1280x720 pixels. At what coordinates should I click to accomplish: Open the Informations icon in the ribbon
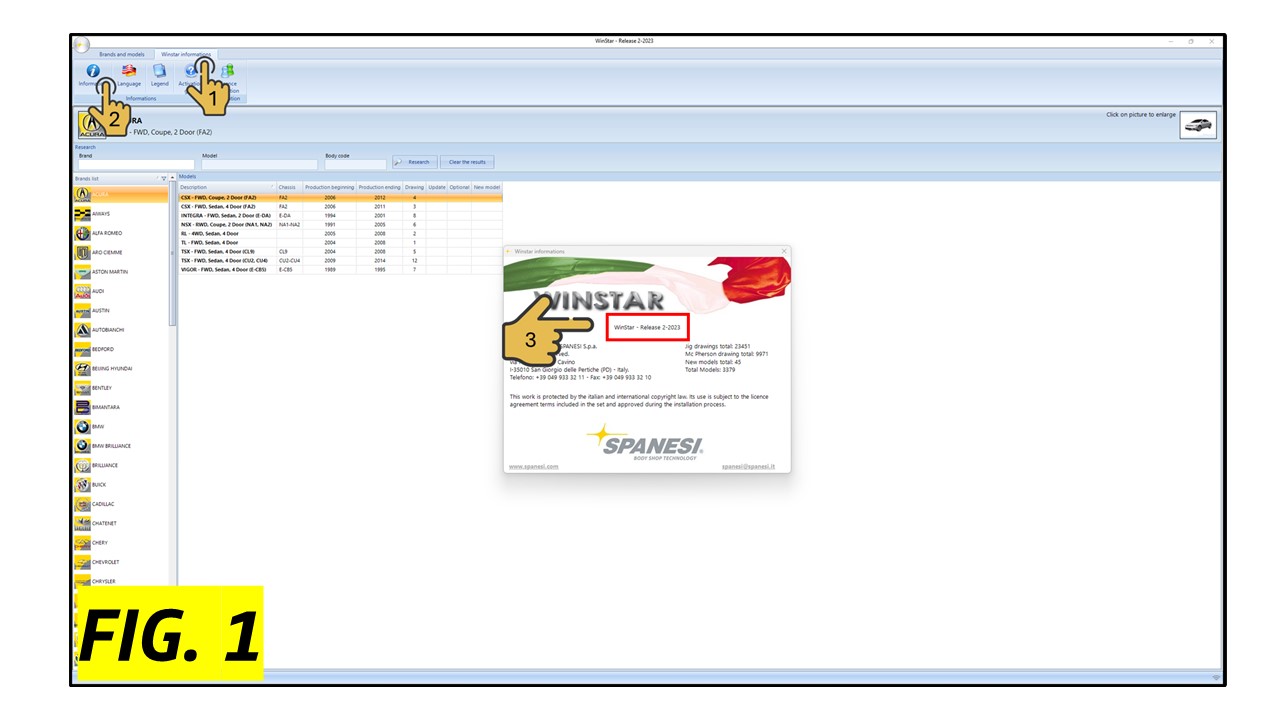coord(93,71)
